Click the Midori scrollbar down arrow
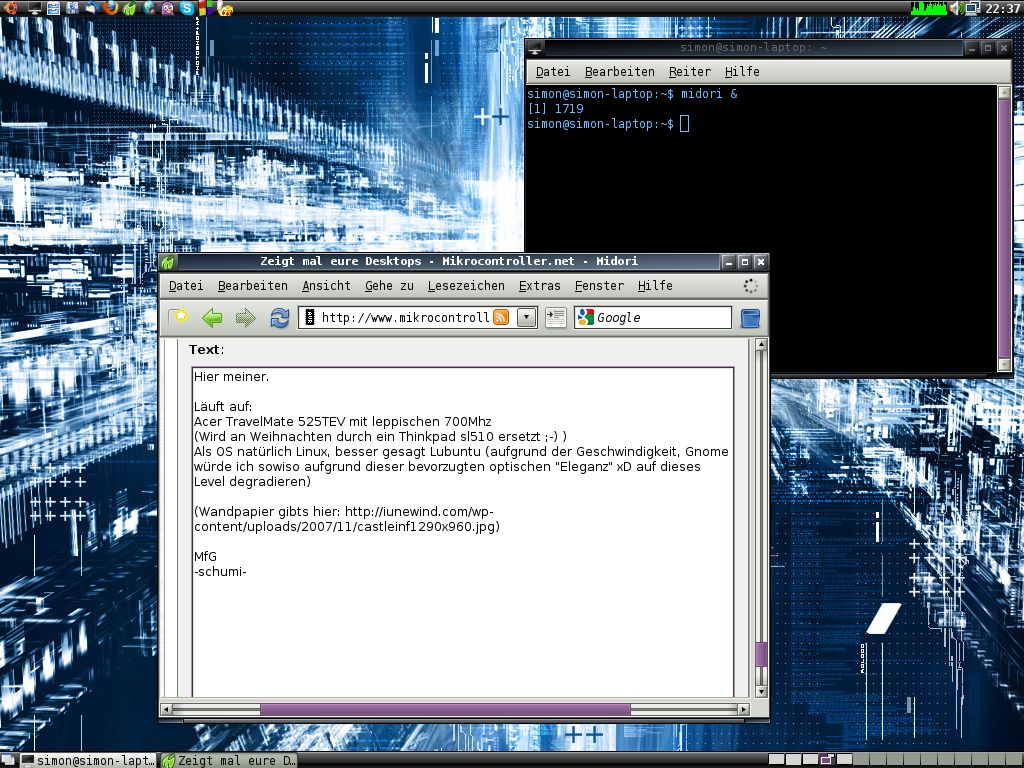The height and width of the screenshot is (768, 1024). coord(761,692)
